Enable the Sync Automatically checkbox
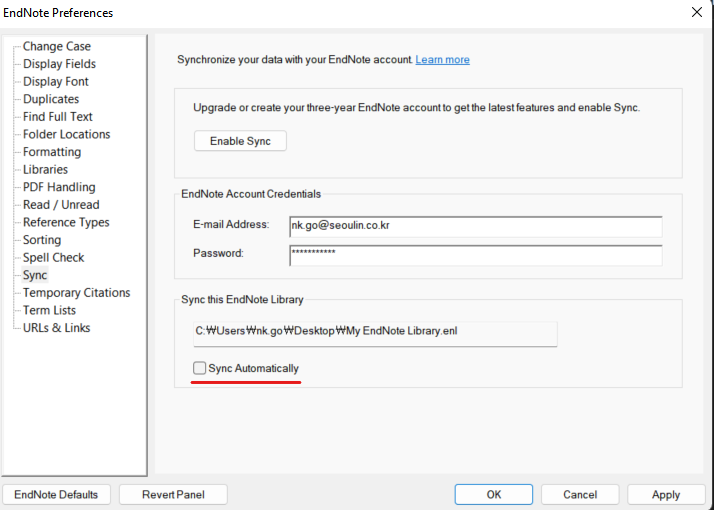This screenshot has width=714, height=510. 199,368
